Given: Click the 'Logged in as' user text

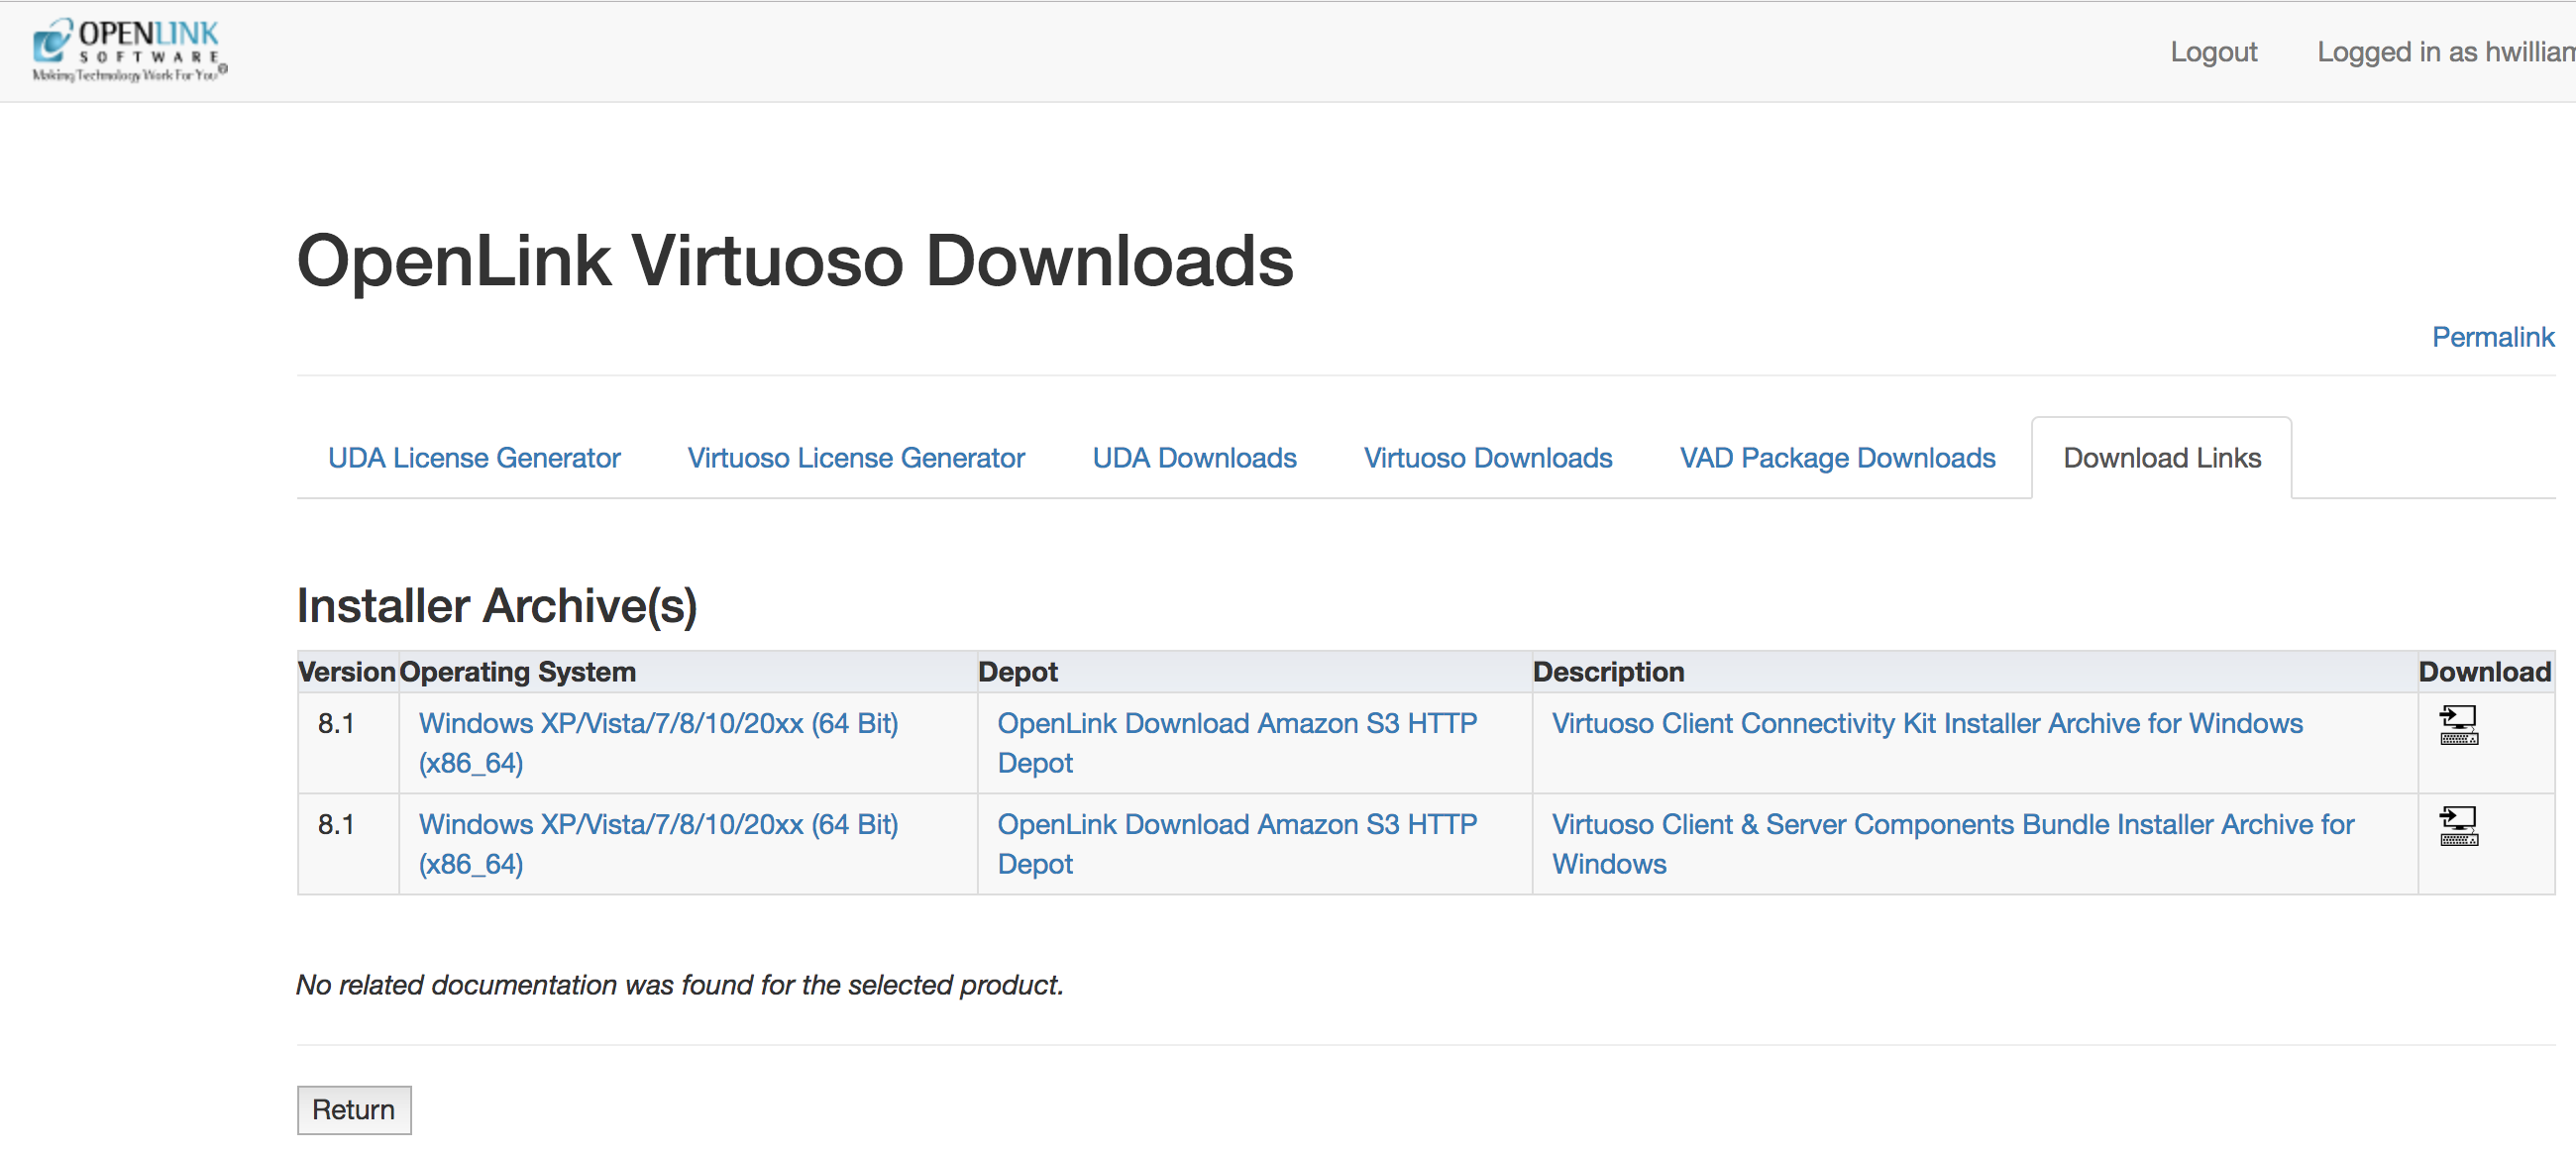Looking at the screenshot, I should (2446, 52).
